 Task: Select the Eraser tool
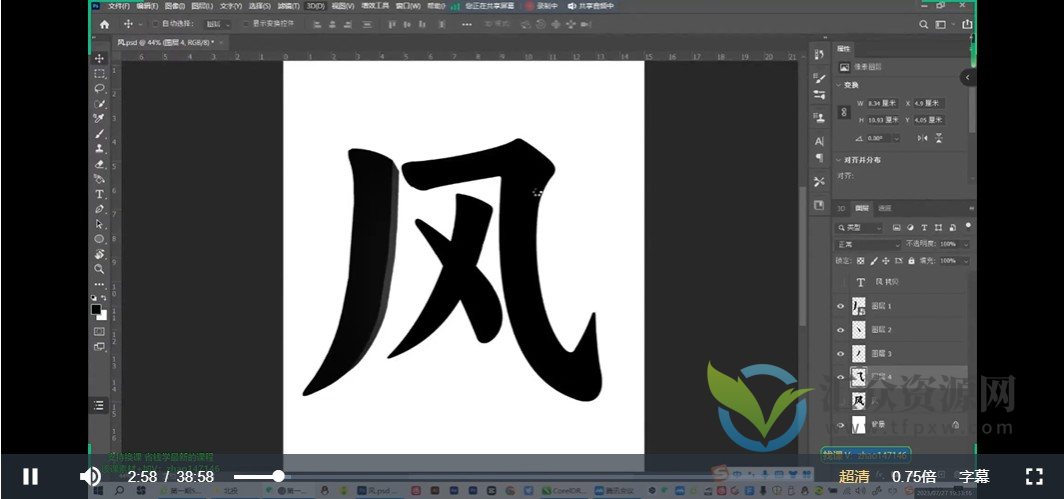99,164
